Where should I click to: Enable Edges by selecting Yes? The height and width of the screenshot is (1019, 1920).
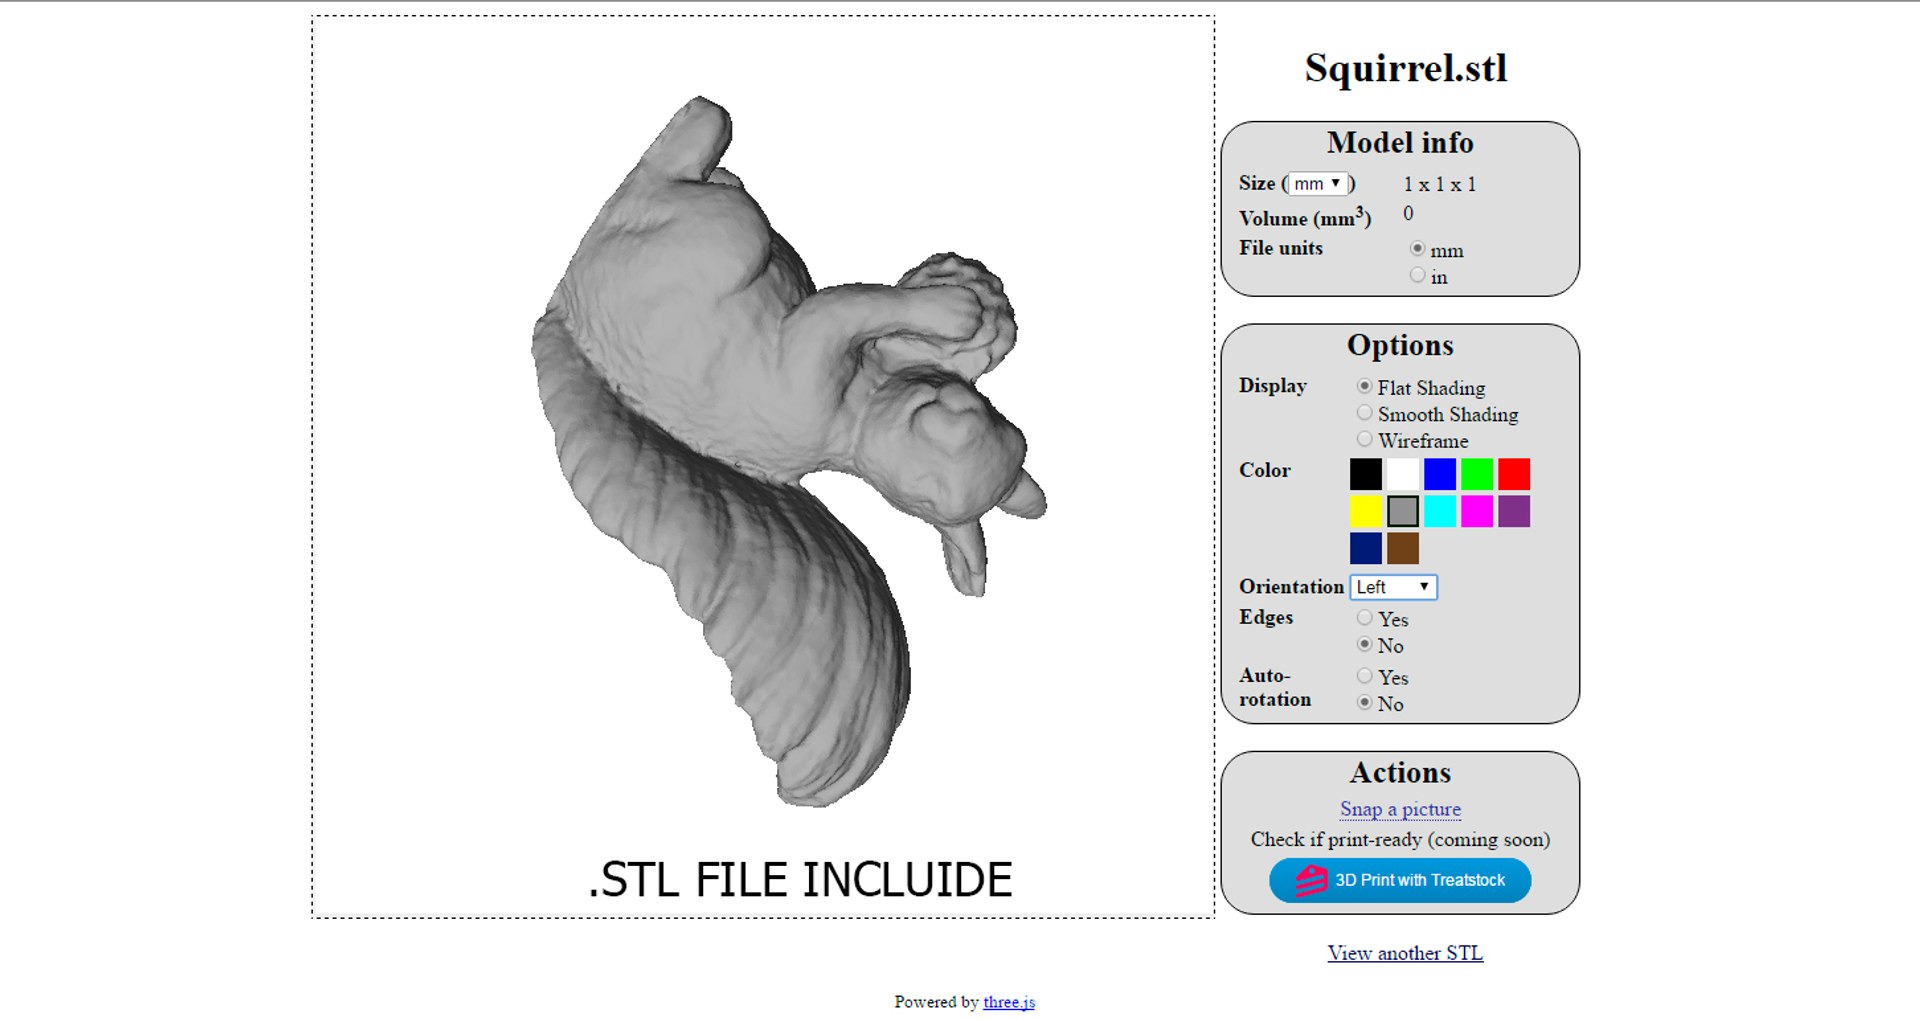tap(1364, 618)
